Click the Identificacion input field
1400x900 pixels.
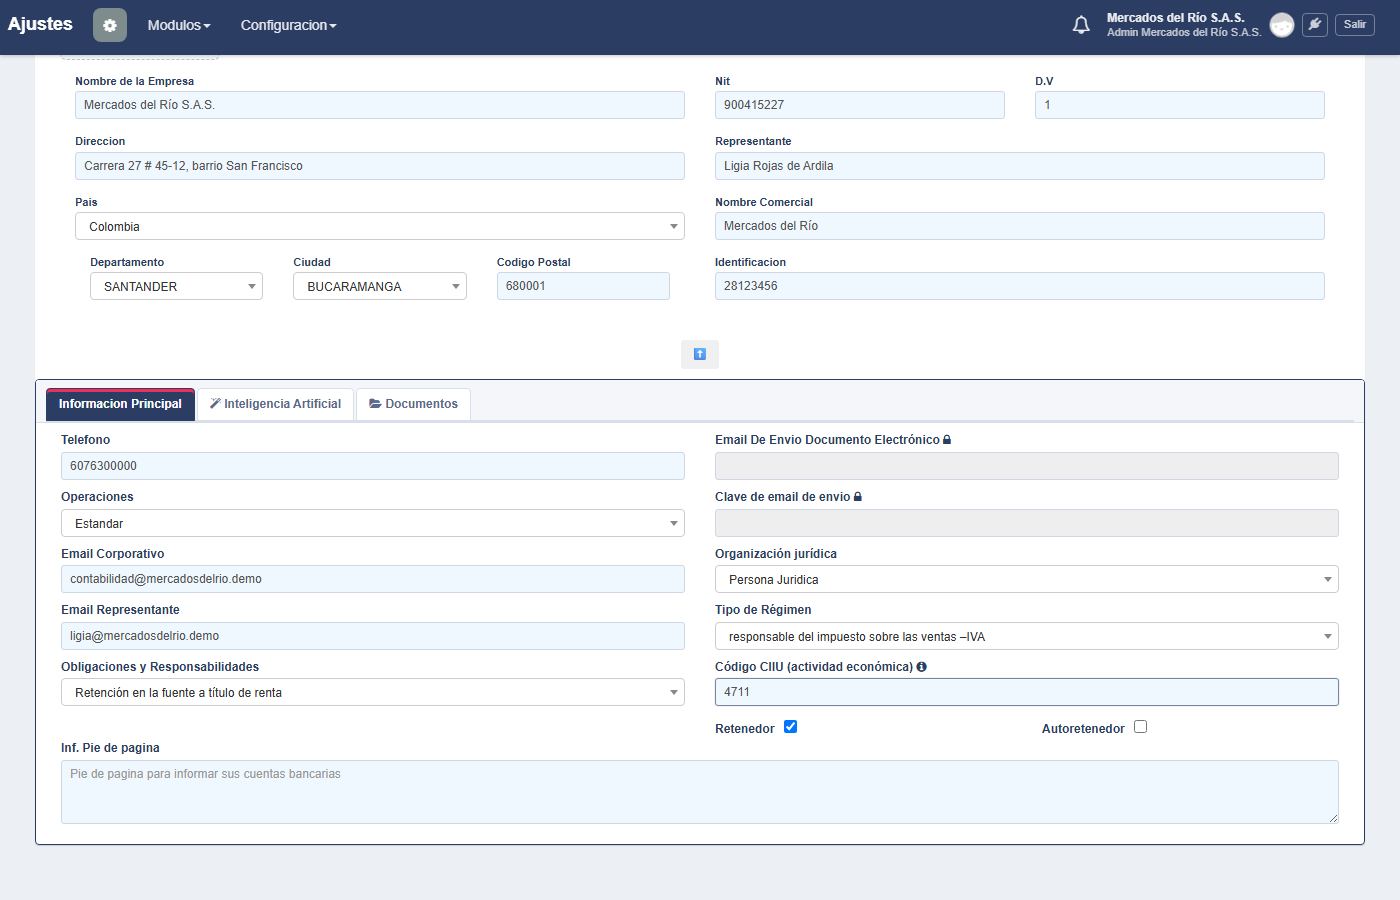click(x=1020, y=286)
